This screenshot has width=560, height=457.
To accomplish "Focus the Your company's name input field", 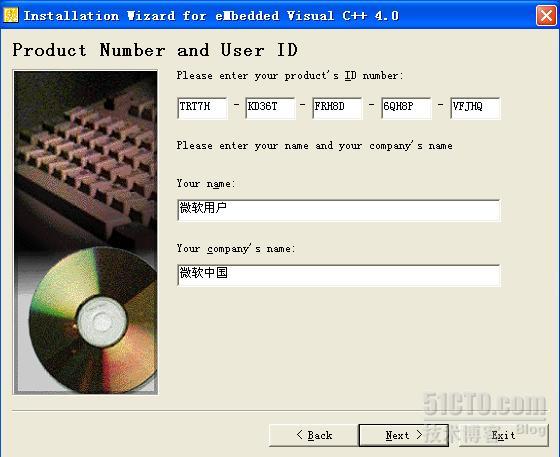I will pos(339,275).
